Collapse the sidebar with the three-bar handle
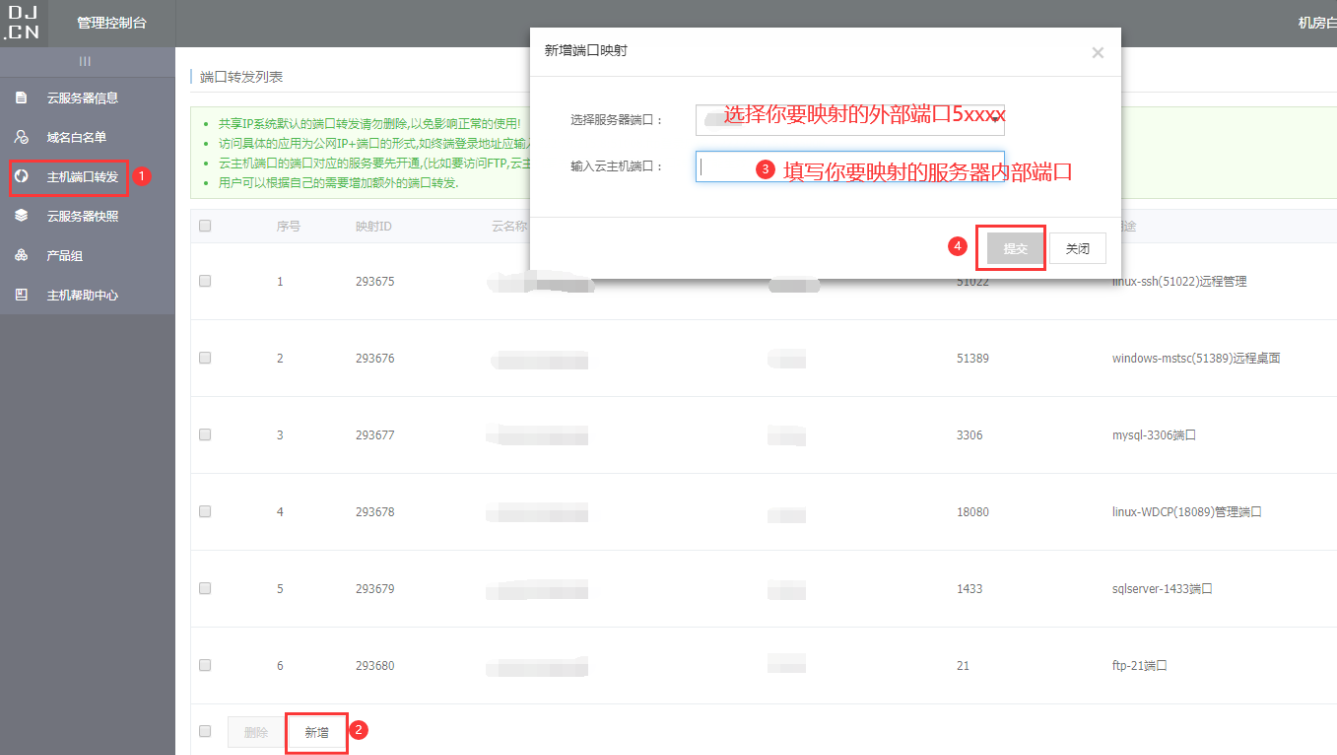Viewport: 1337px width, 755px height. coord(85,62)
